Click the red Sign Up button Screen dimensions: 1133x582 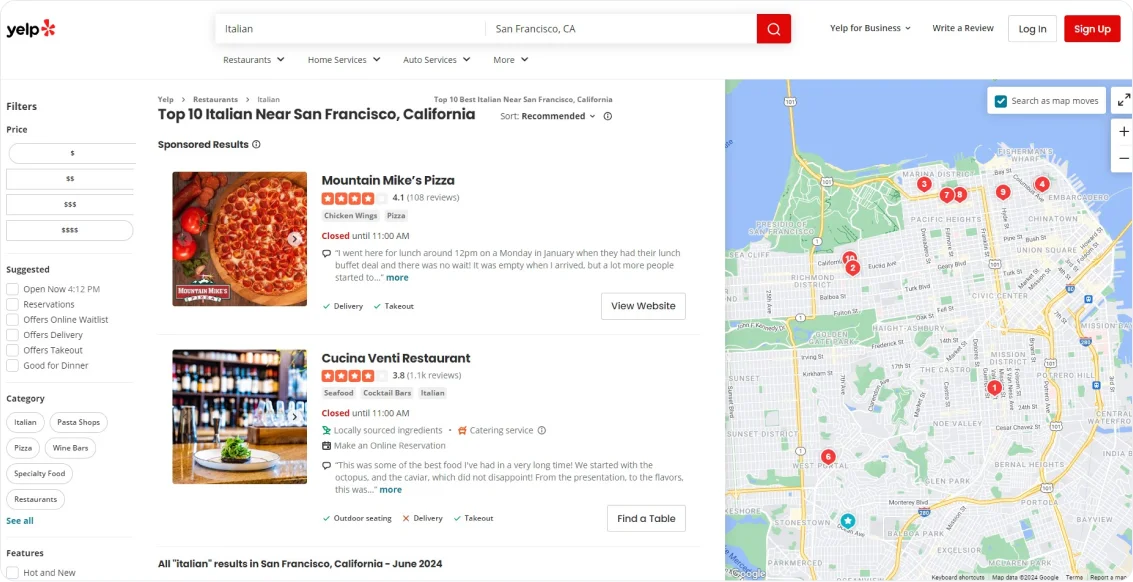[1092, 29]
